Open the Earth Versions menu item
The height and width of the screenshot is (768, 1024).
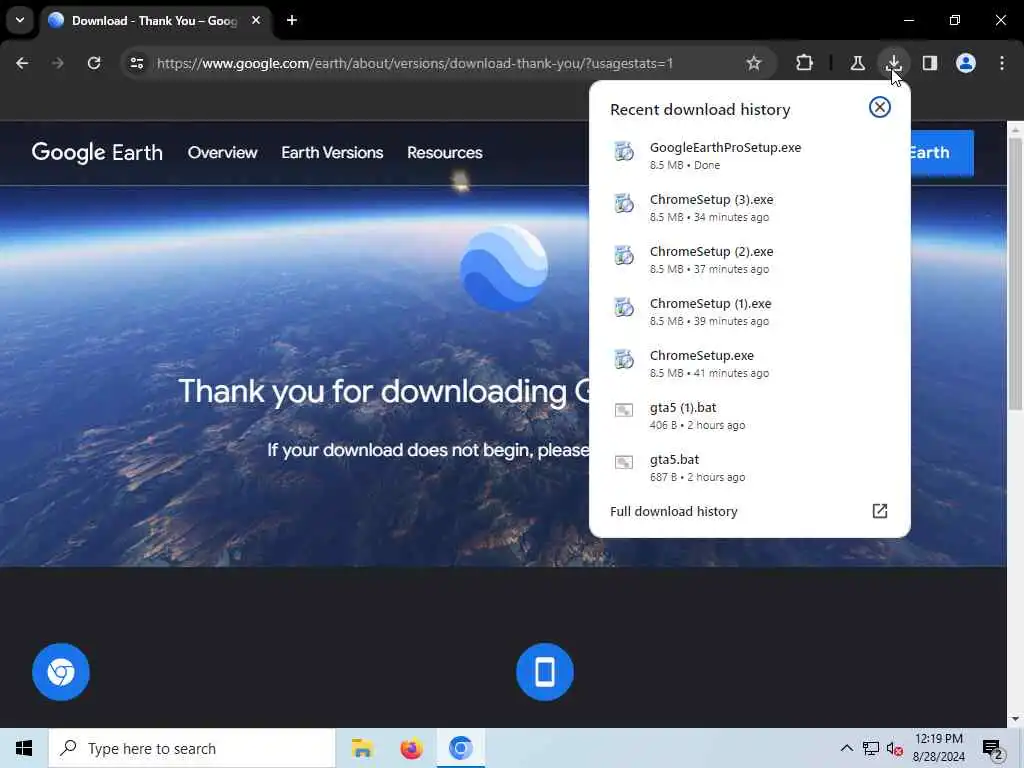pyautogui.click(x=332, y=152)
